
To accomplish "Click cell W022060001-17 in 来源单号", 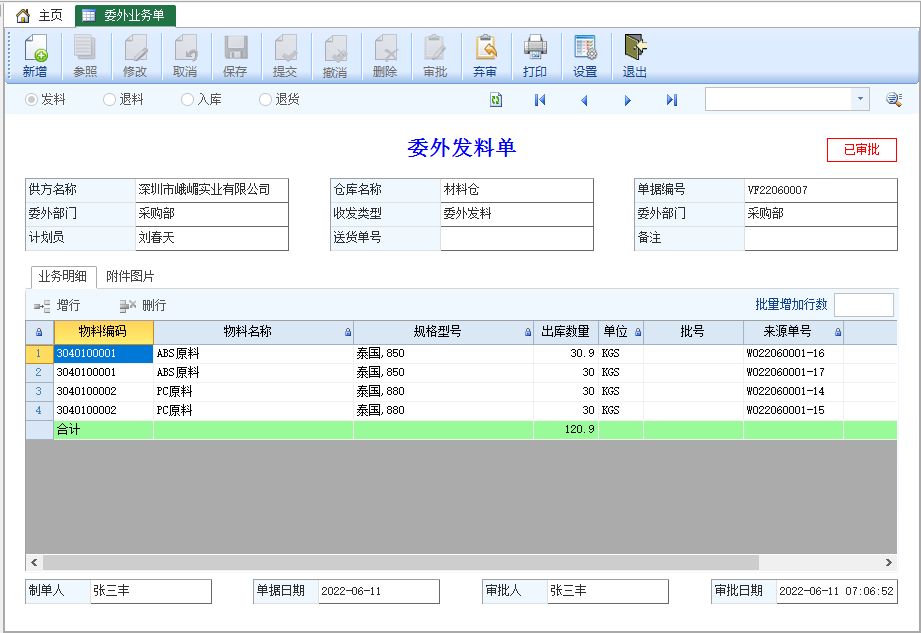I will tap(793, 372).
